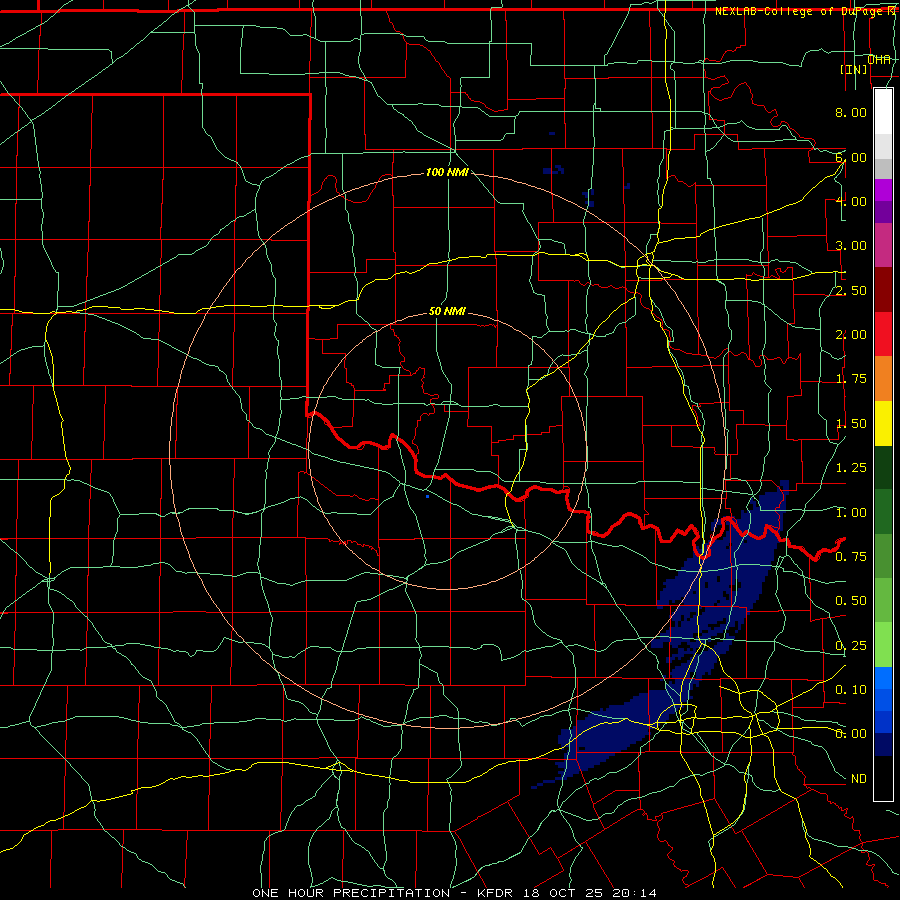Screen dimensions: 900x900
Task: Select the darkest green legend swatch
Action: pyautogui.click(x=883, y=468)
